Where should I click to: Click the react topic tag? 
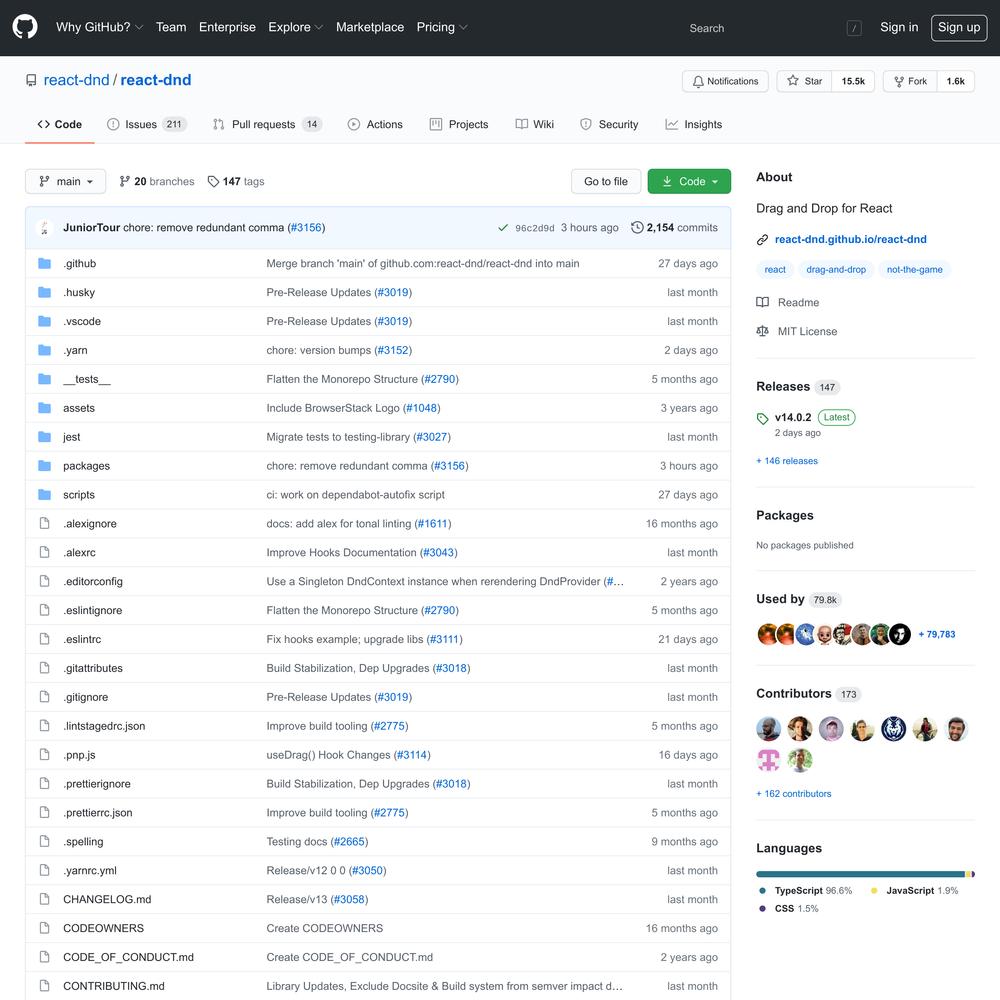(775, 270)
